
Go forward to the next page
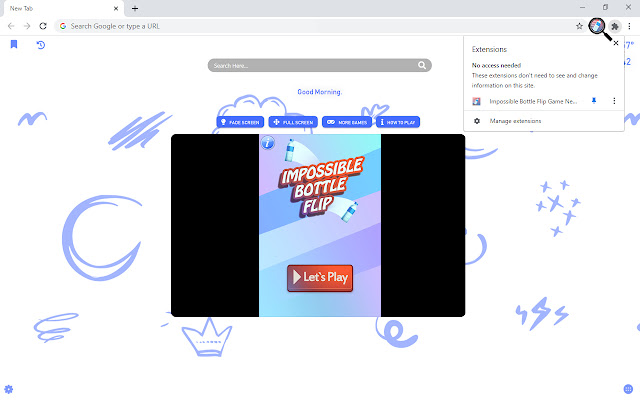tap(27, 26)
